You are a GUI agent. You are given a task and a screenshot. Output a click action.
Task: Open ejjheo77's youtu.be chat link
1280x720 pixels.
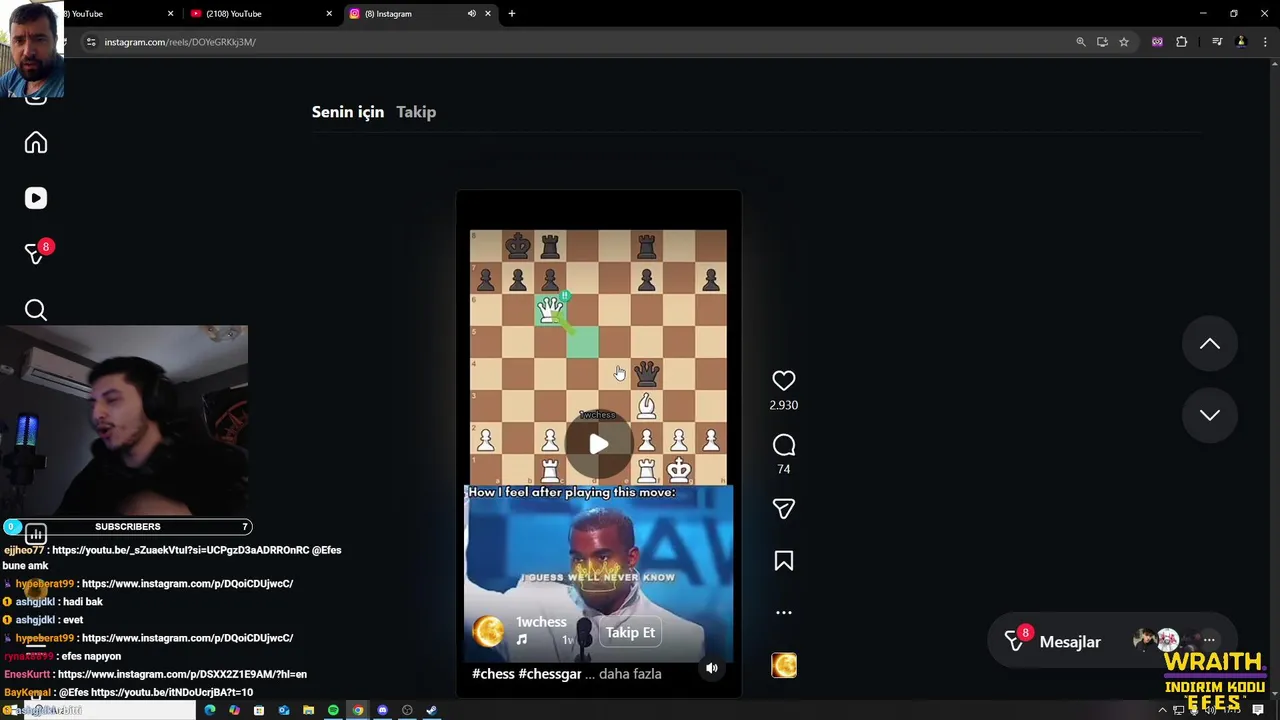coord(181,550)
